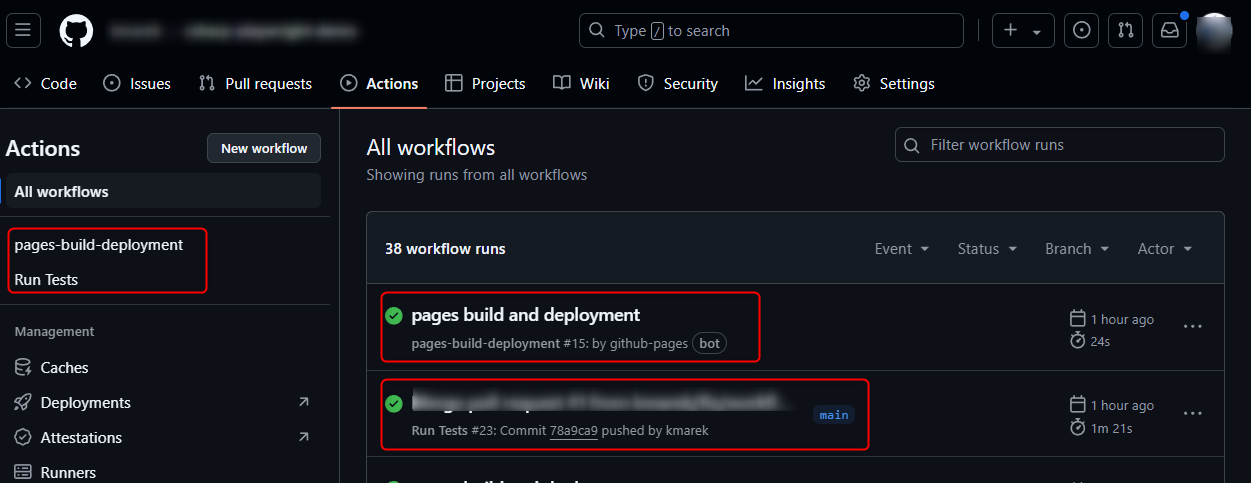Open the hamburger navigation menu
This screenshot has height=483, width=1251.
click(23, 31)
